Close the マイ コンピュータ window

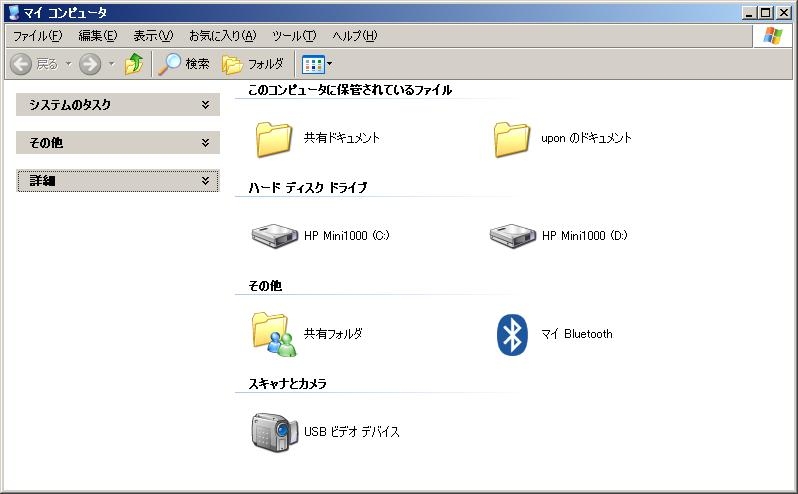(x=783, y=13)
